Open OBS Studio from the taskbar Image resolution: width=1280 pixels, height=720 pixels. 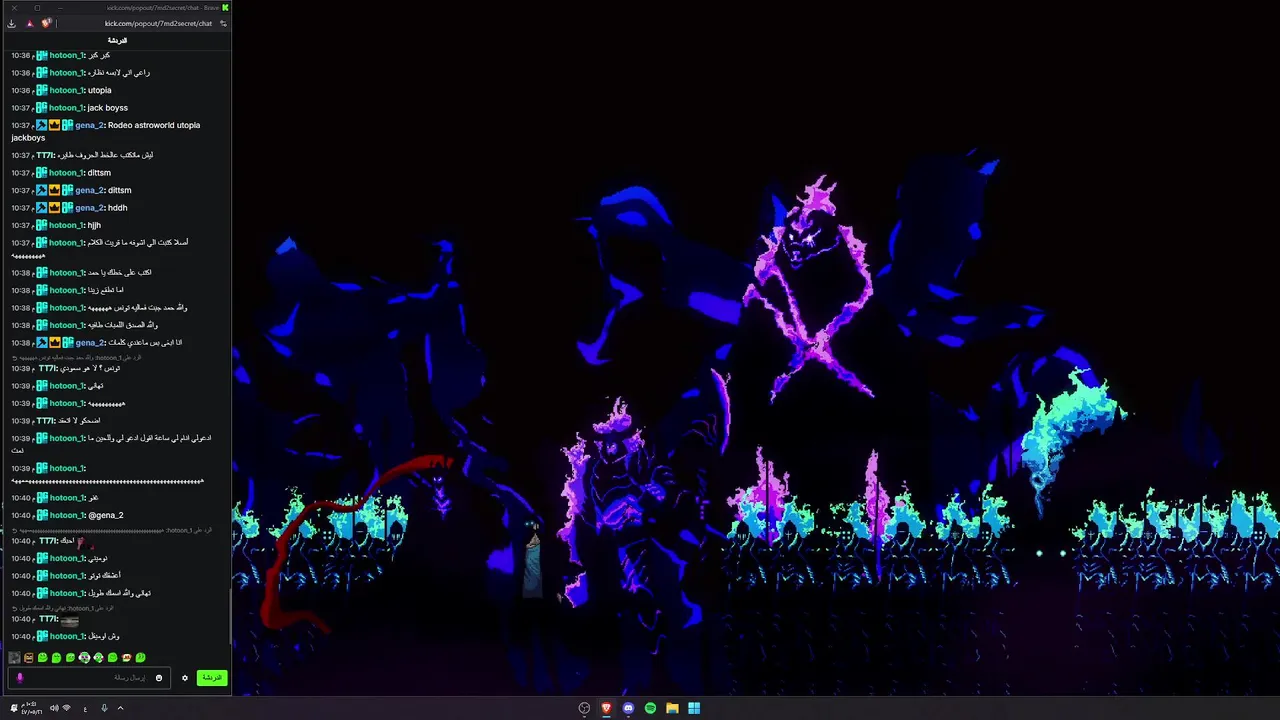pyautogui.click(x=584, y=708)
